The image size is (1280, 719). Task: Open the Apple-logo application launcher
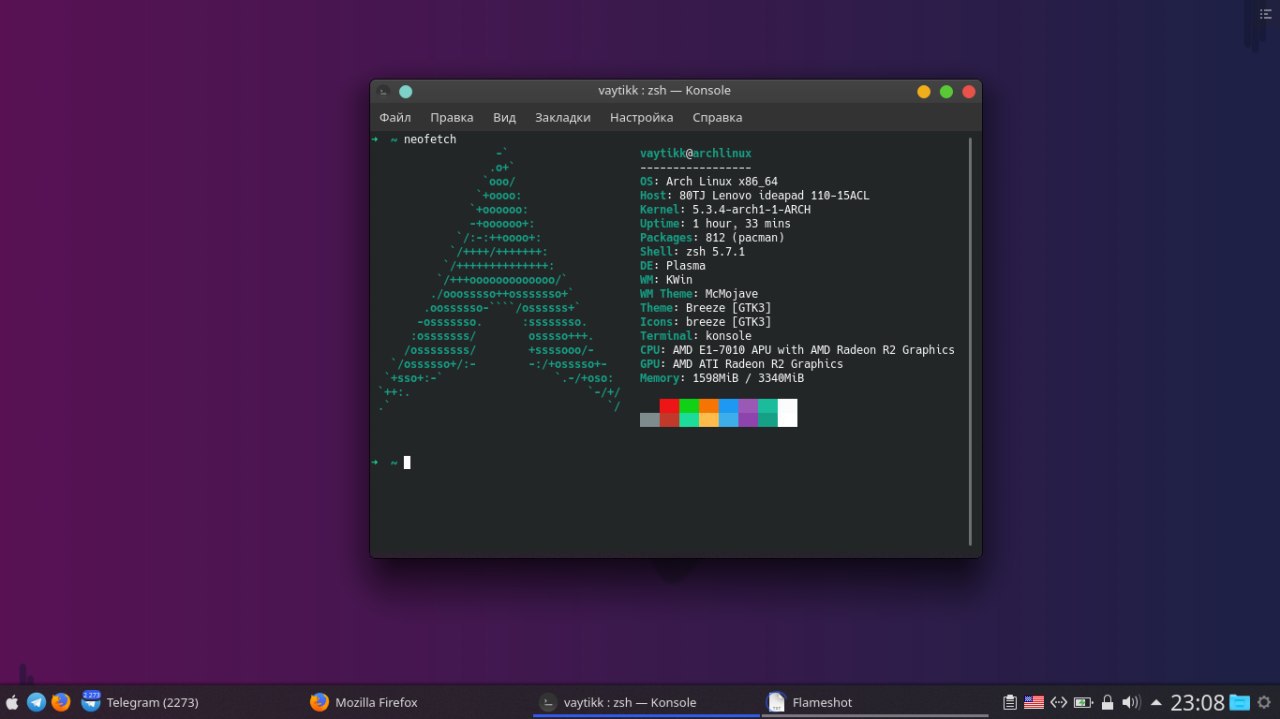12,702
